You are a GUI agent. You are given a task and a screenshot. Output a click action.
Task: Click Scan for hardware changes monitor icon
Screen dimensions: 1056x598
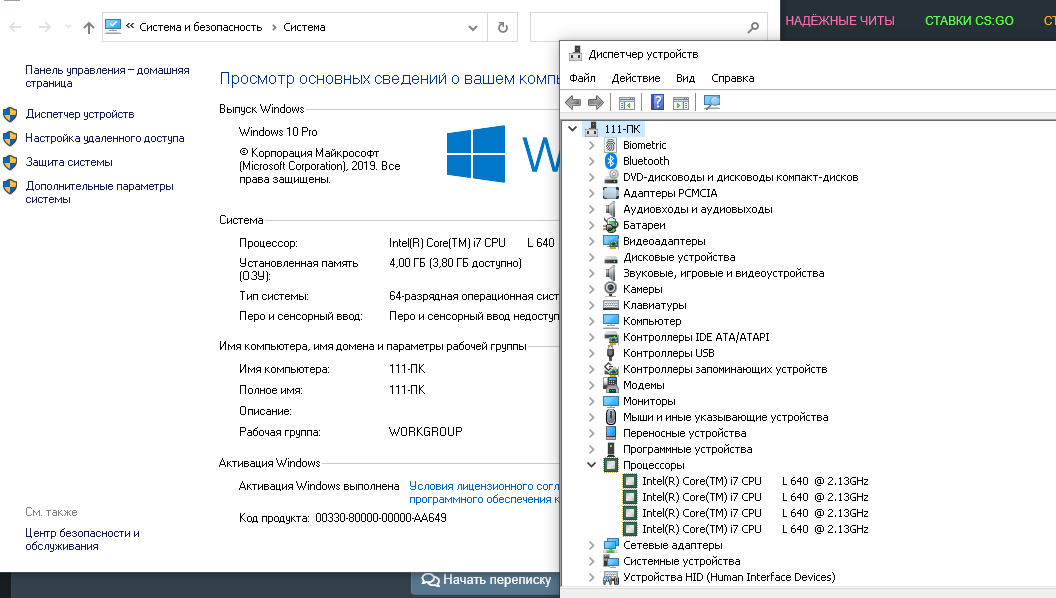(712, 102)
